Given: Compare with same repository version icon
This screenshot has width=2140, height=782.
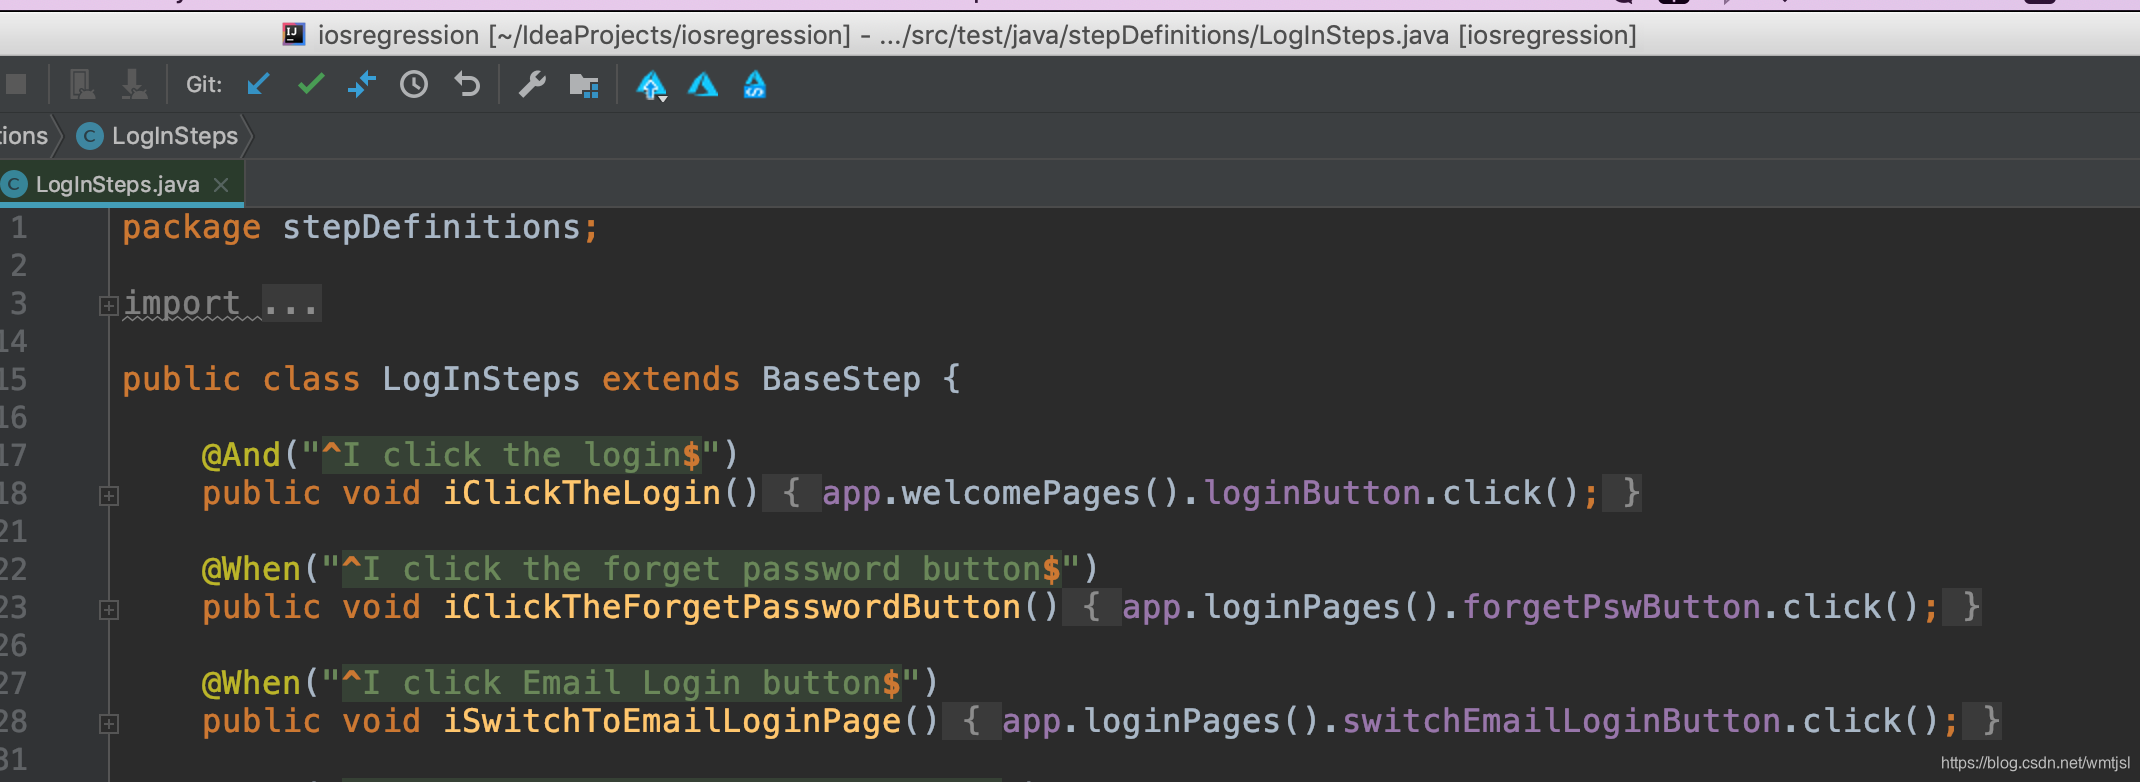Looking at the screenshot, I should coord(362,84).
